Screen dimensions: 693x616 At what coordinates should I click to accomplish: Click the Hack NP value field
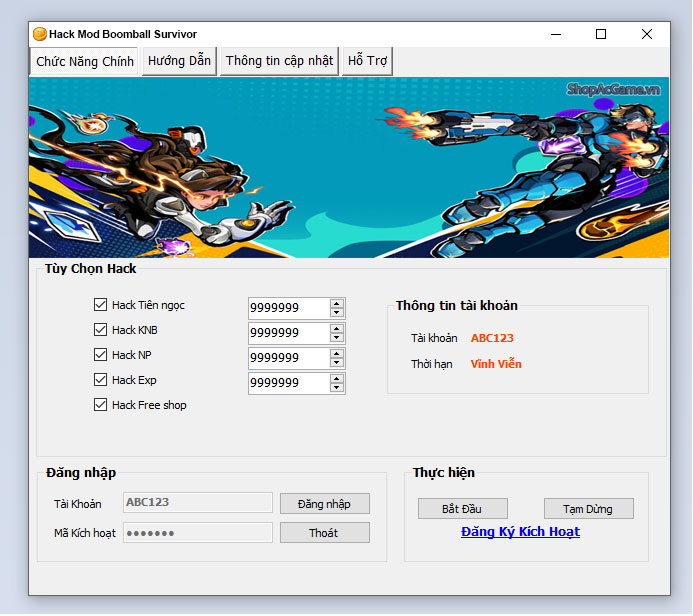click(x=289, y=358)
